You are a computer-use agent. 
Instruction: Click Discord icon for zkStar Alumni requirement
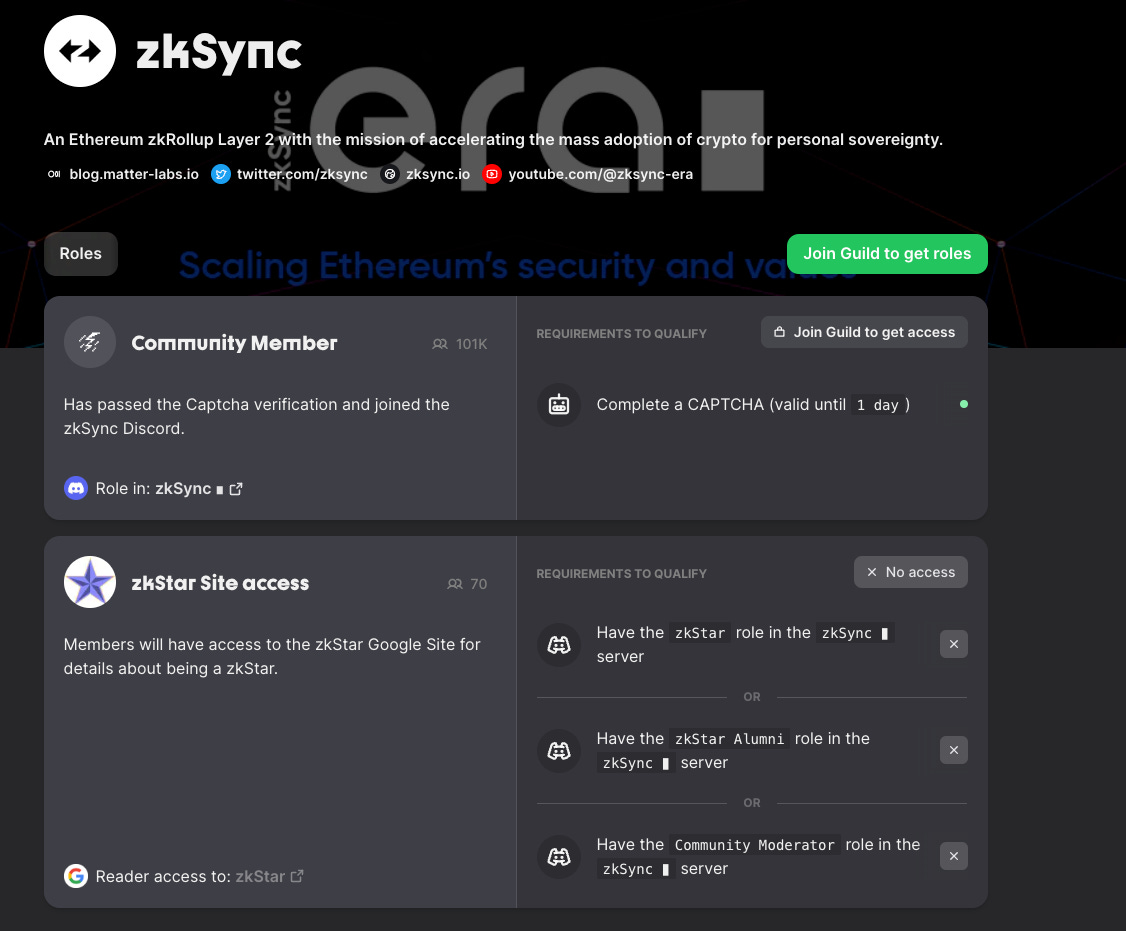(x=559, y=751)
